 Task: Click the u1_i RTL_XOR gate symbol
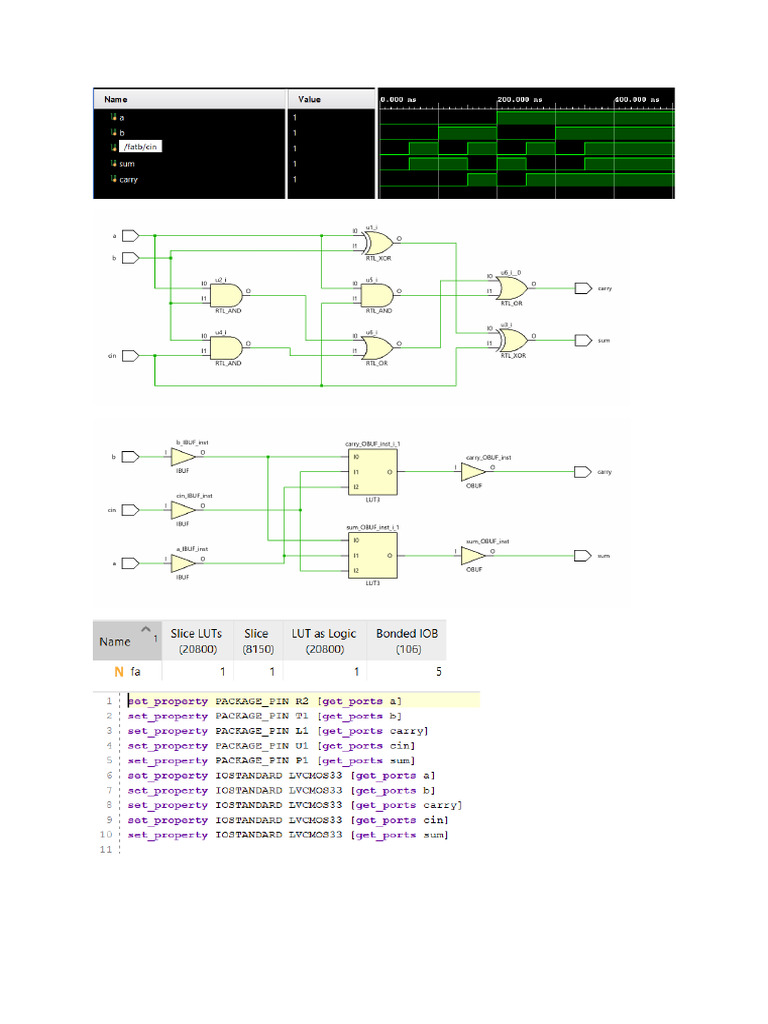[379, 244]
